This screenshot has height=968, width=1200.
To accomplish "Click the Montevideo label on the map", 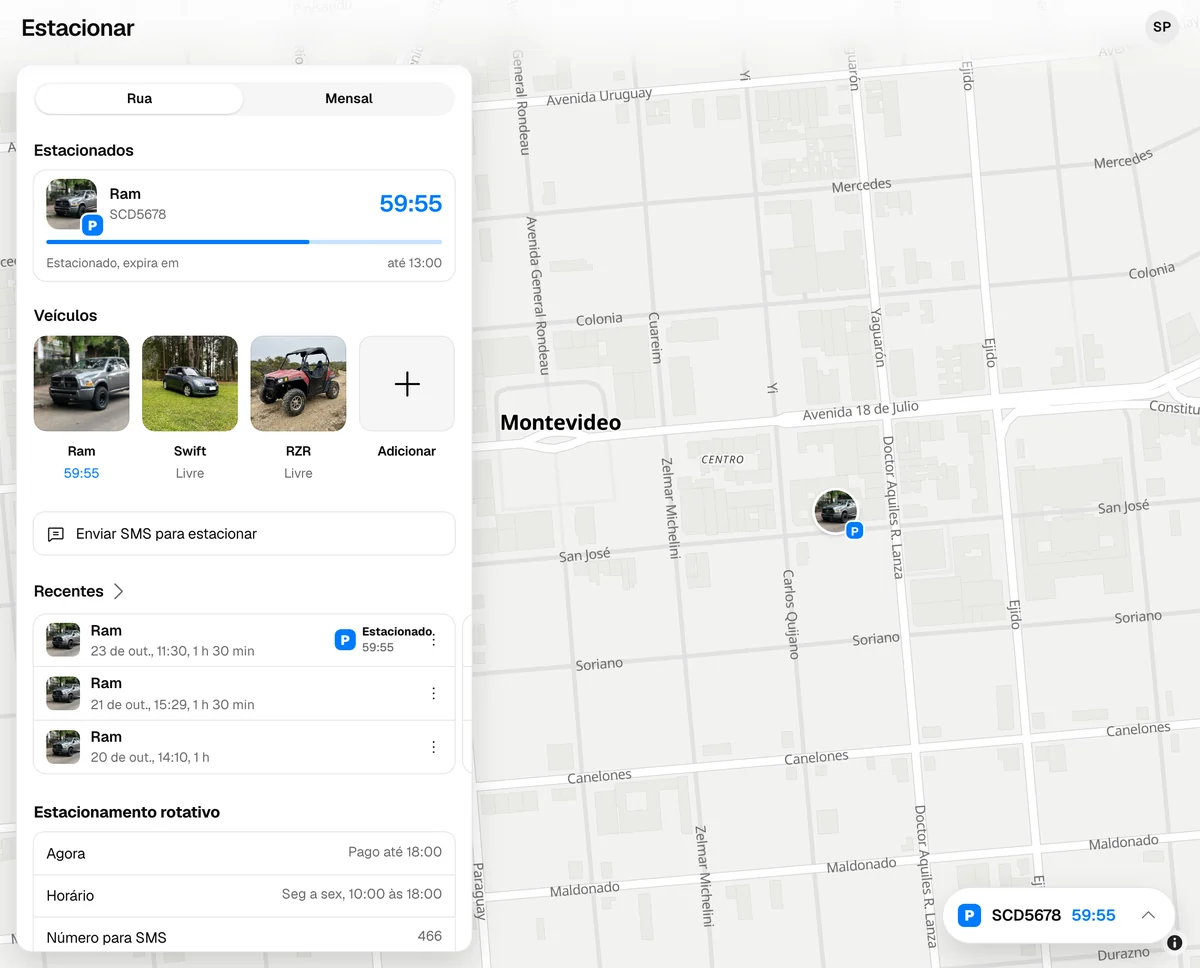I will click(x=560, y=423).
